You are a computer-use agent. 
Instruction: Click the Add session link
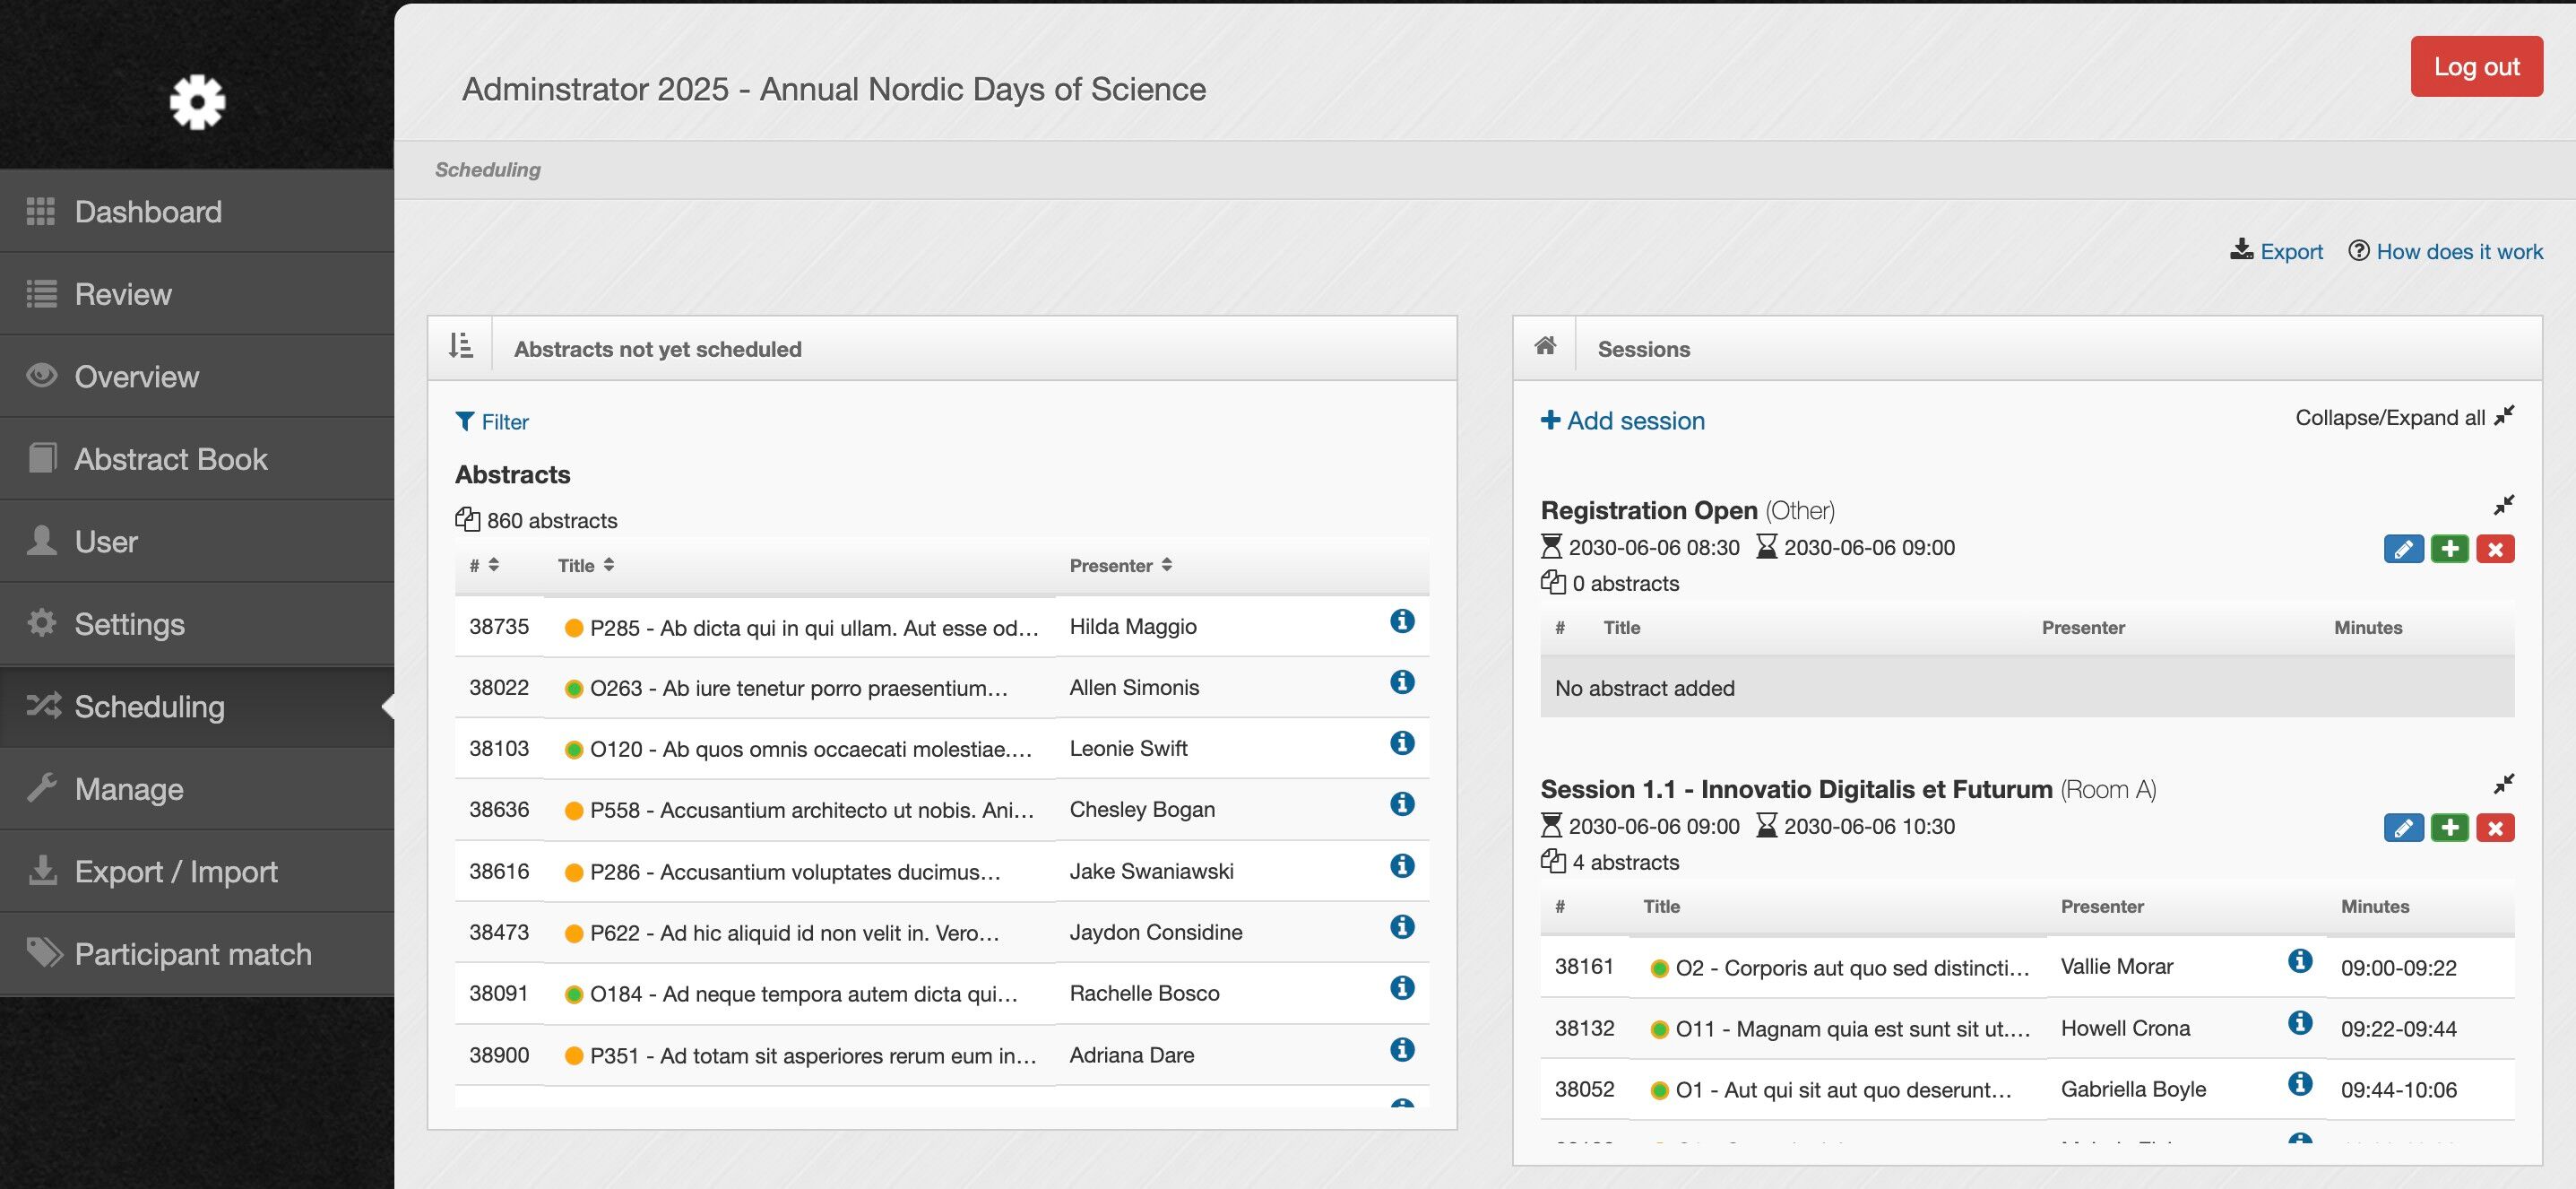click(x=1622, y=421)
